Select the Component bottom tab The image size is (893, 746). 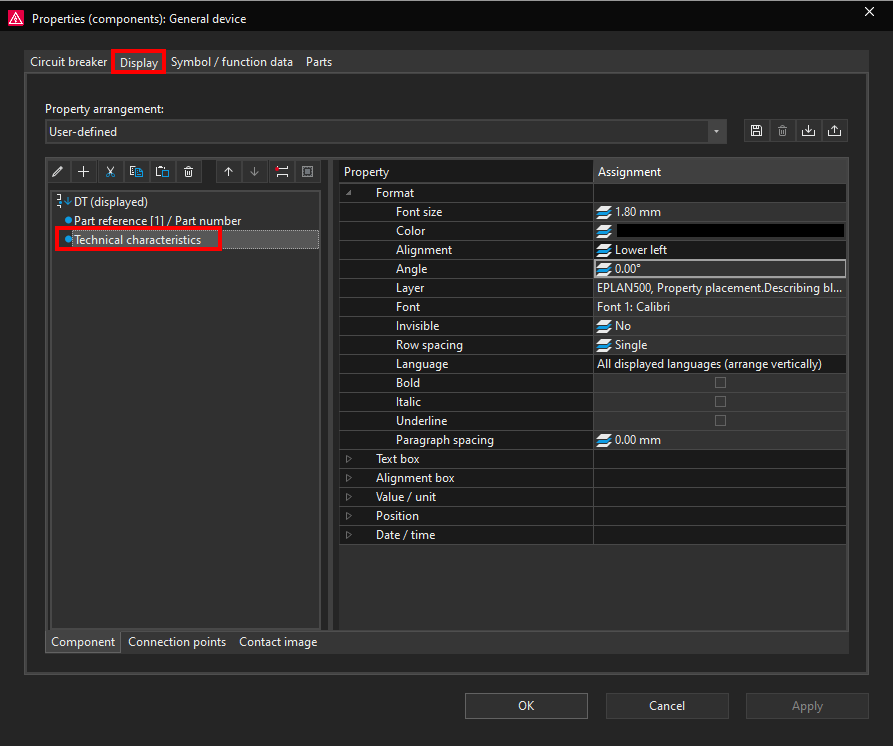(x=83, y=642)
